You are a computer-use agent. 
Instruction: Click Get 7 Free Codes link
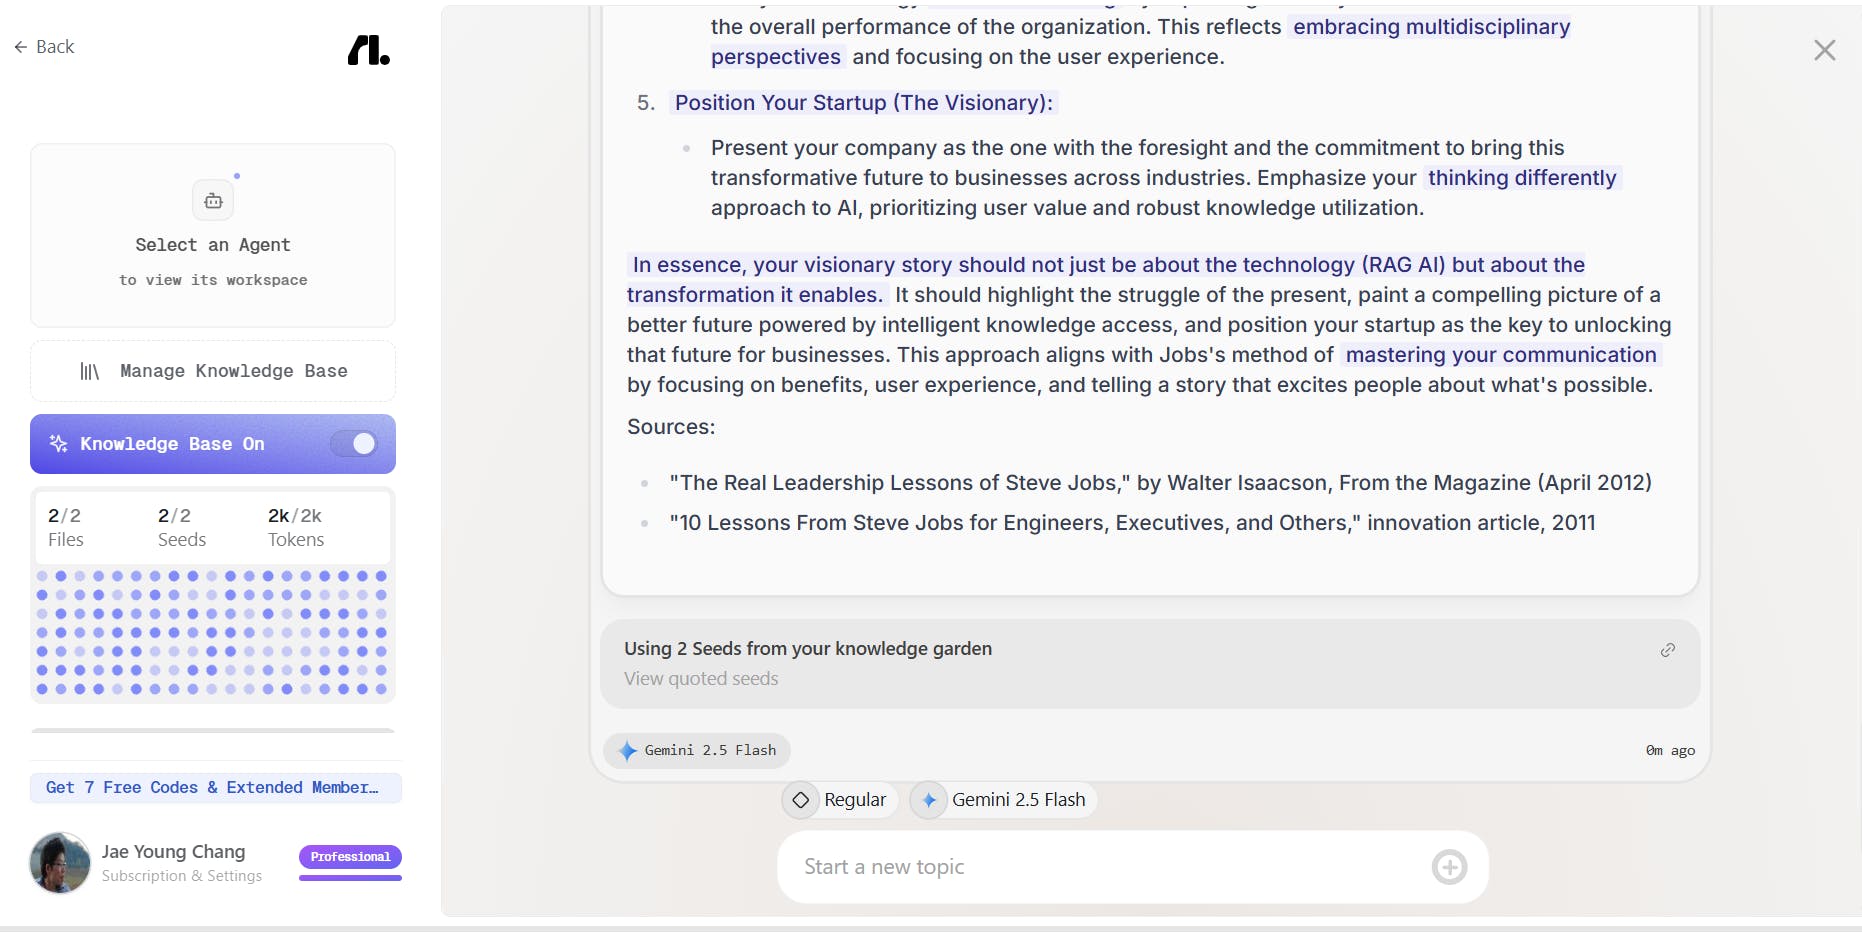tap(215, 788)
